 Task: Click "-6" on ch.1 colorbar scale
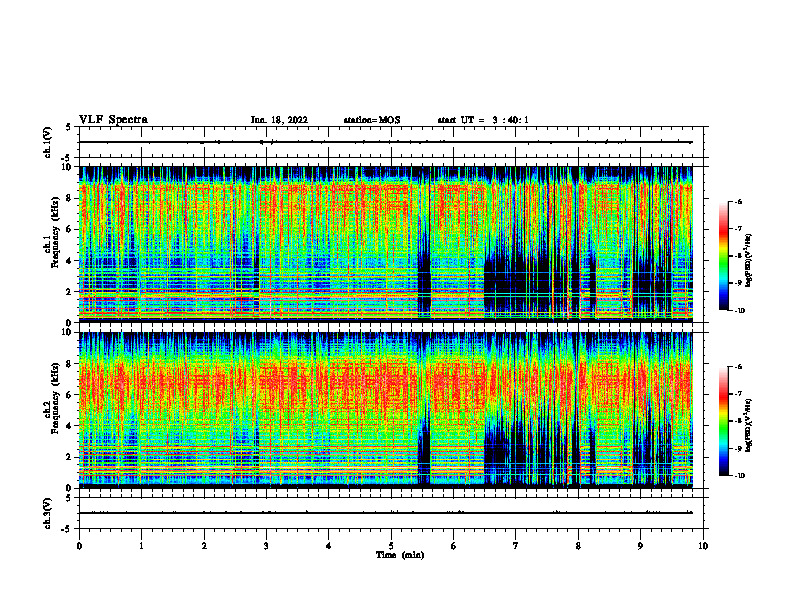[x=738, y=202]
